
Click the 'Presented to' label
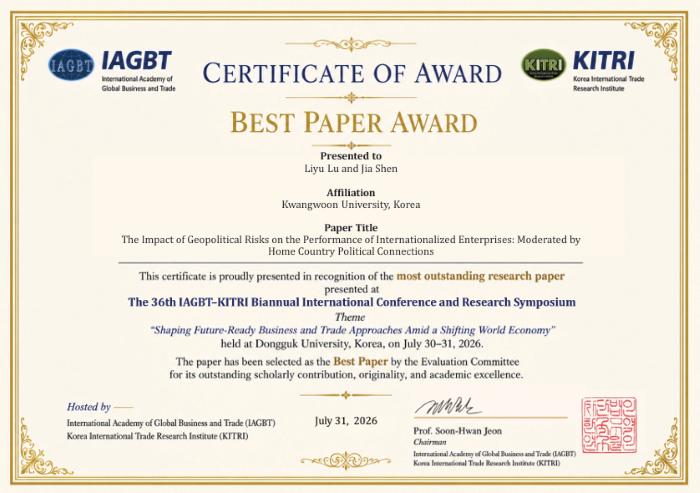[351, 156]
